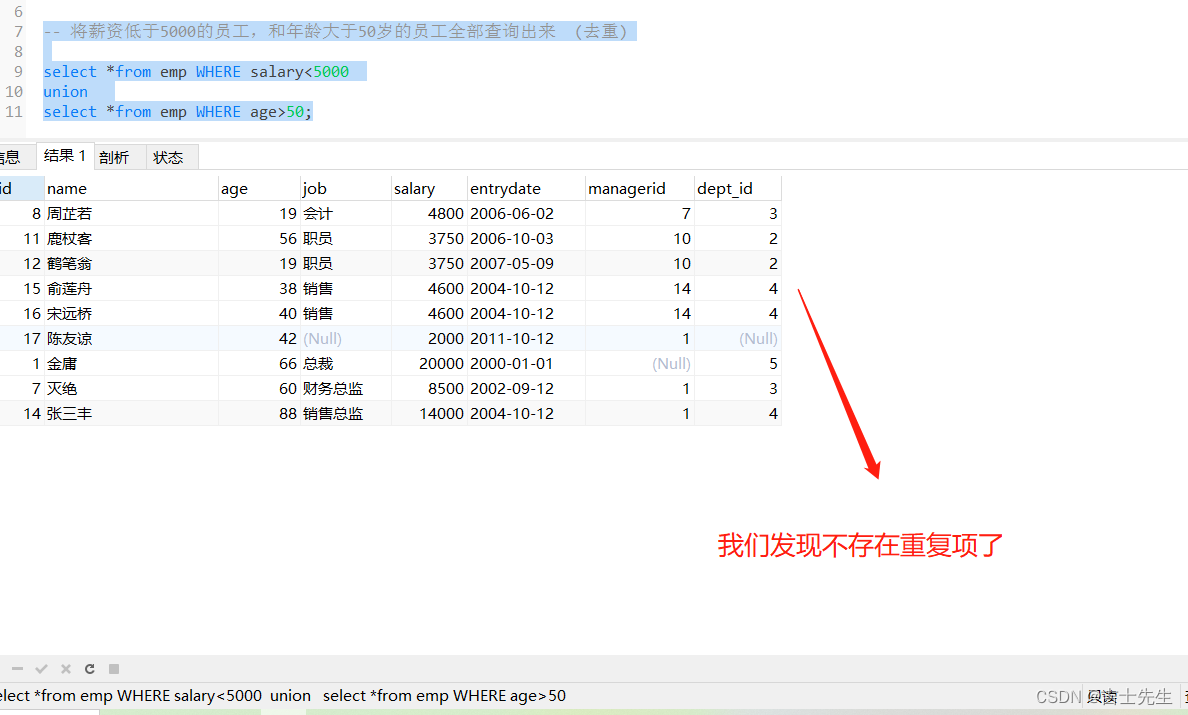Click the managerid cell 7
This screenshot has width=1188, height=715.
tap(639, 214)
